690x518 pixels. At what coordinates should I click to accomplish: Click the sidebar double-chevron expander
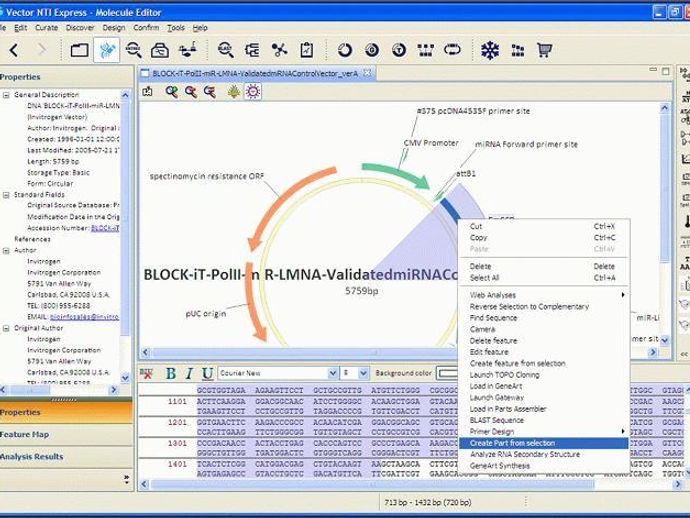click(126, 479)
